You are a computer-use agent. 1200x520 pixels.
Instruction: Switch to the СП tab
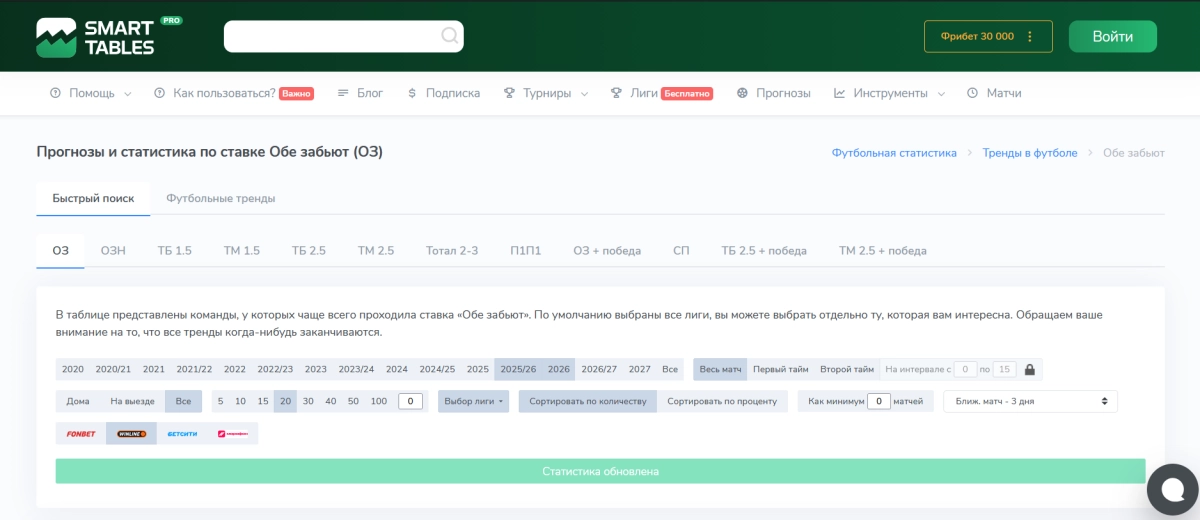click(x=681, y=250)
